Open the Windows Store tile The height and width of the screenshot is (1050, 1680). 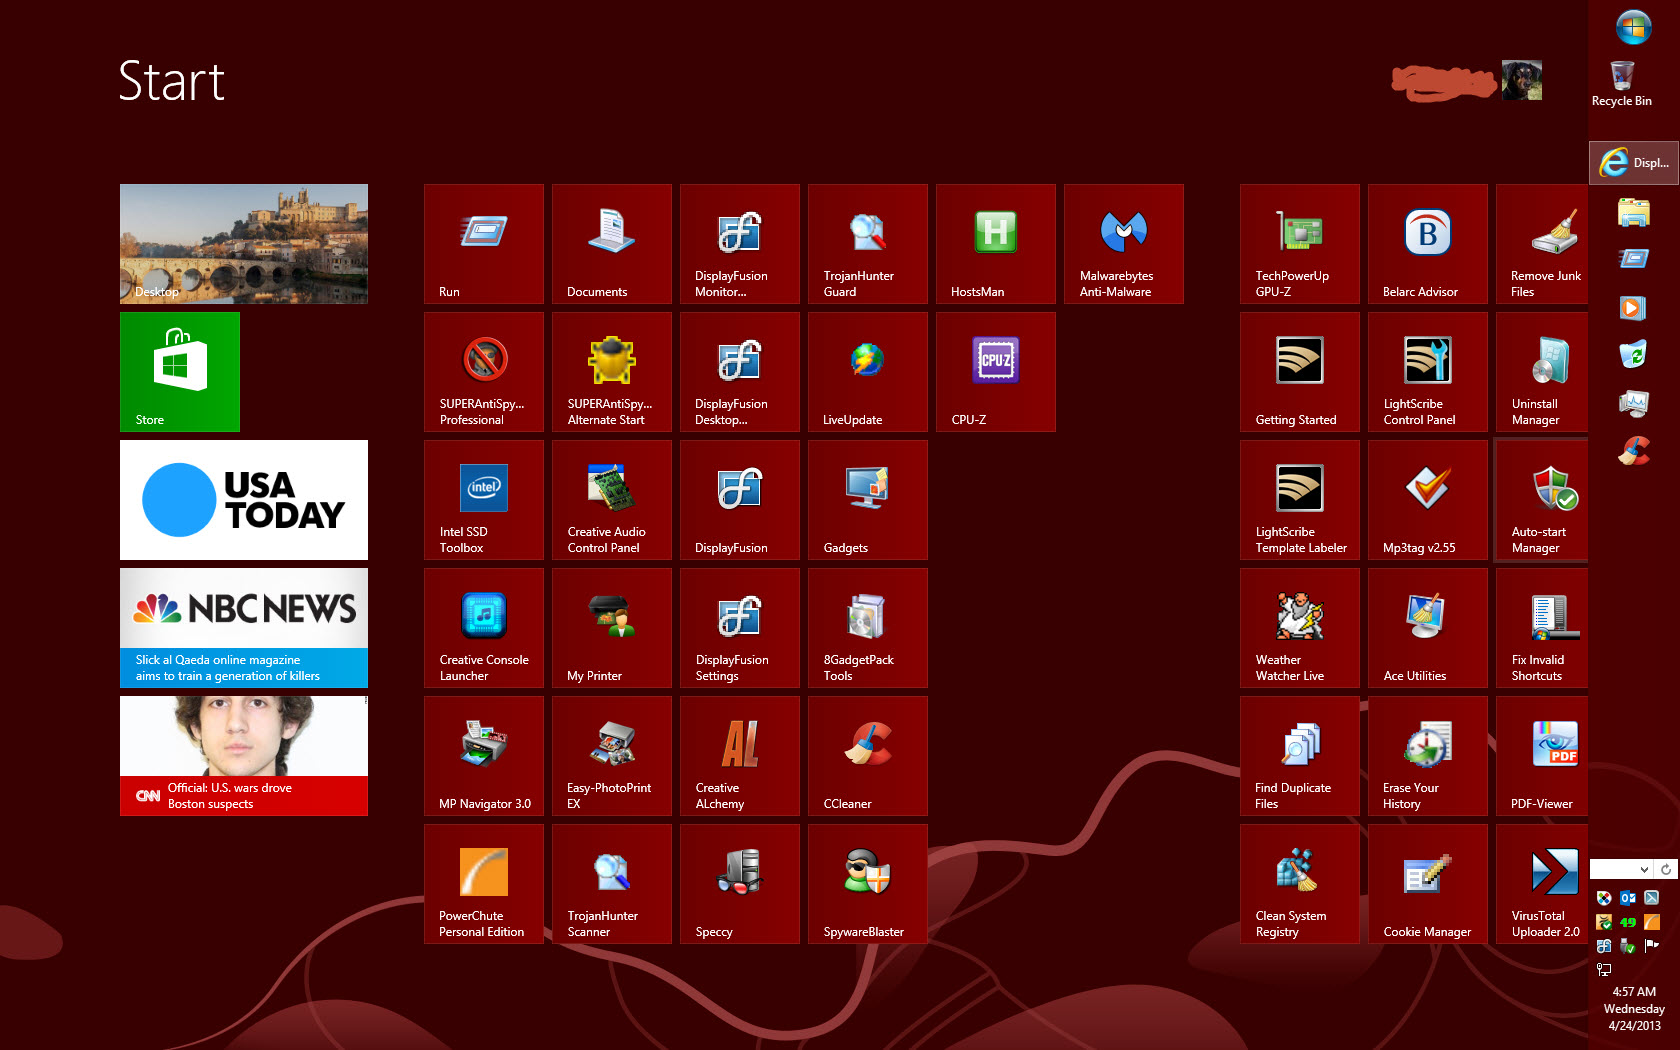pyautogui.click(x=180, y=372)
